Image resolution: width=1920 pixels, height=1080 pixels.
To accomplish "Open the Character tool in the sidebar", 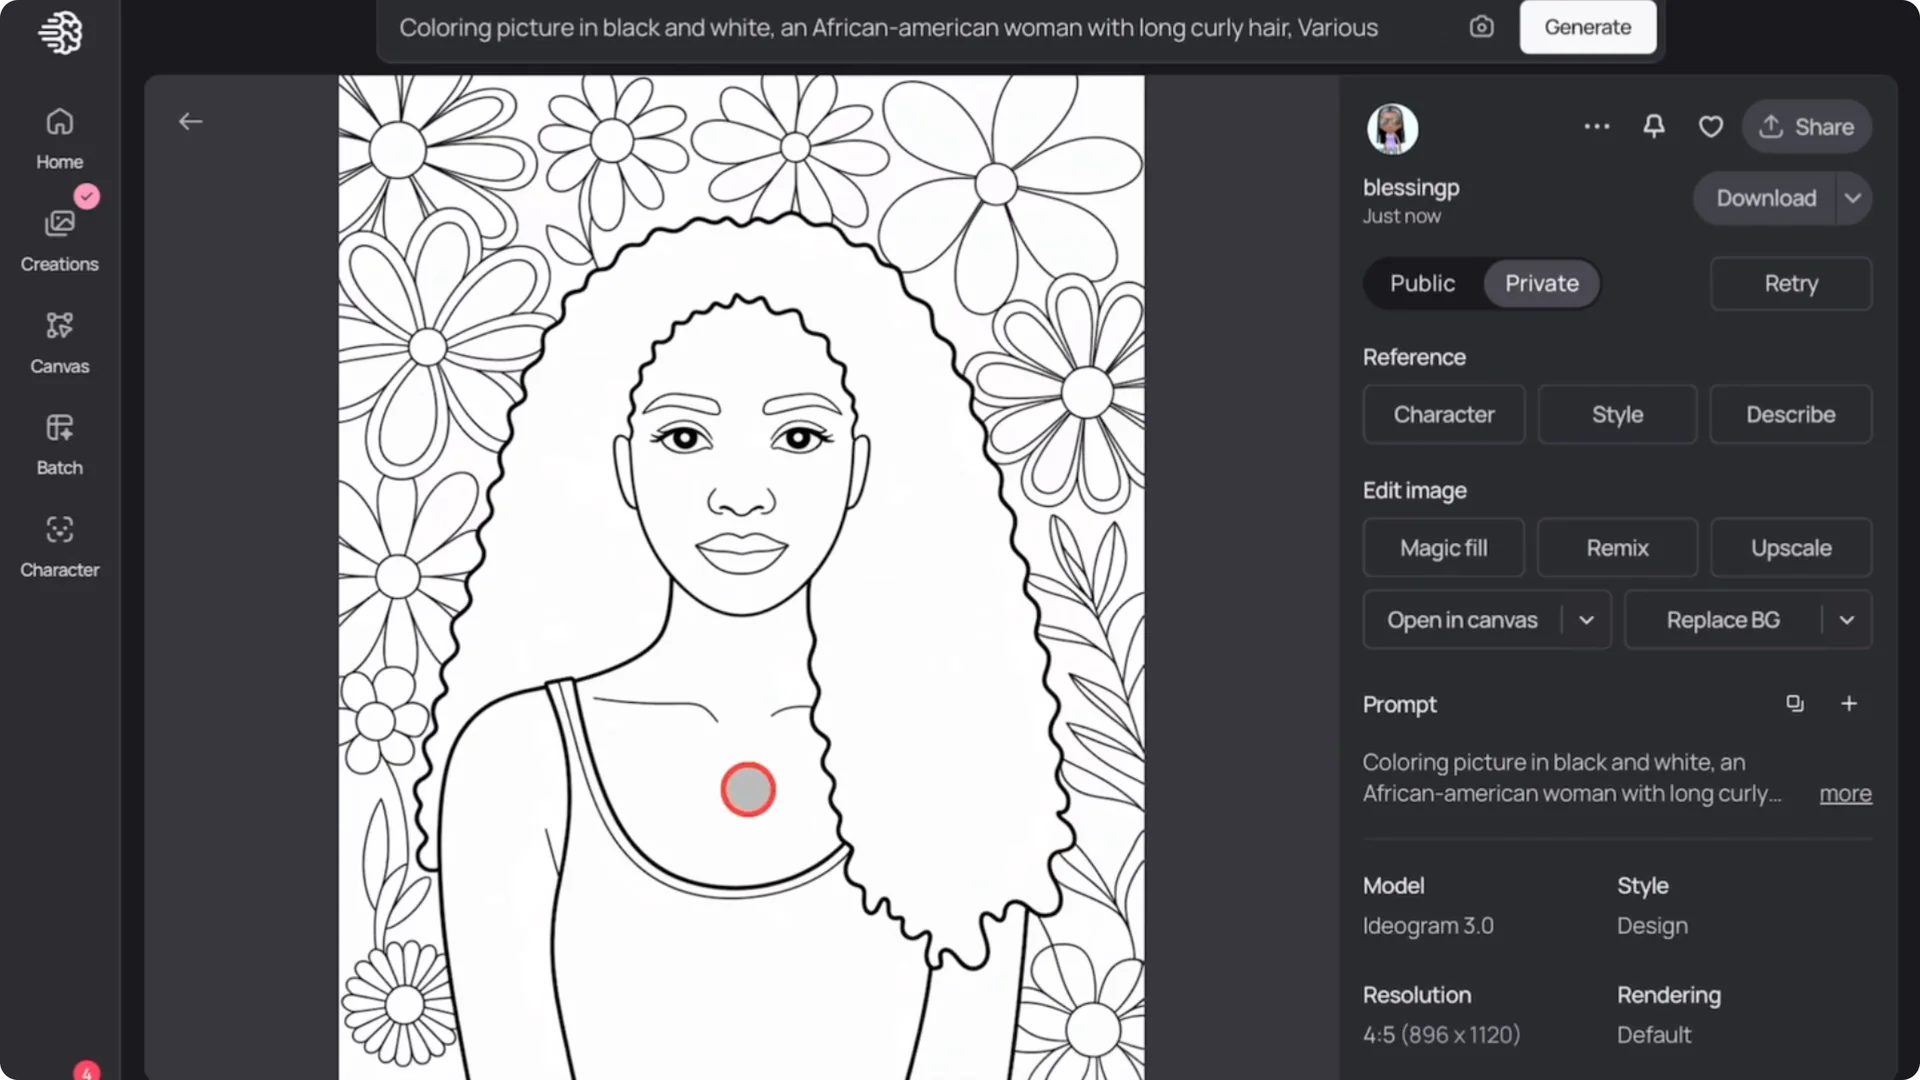I will click(x=59, y=544).
